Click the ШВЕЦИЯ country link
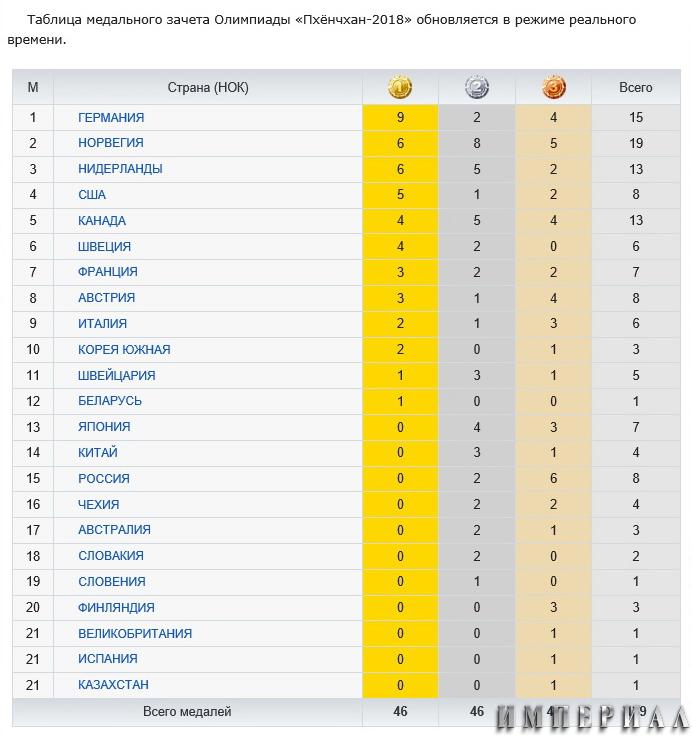This screenshot has width=692, height=736. 104,246
